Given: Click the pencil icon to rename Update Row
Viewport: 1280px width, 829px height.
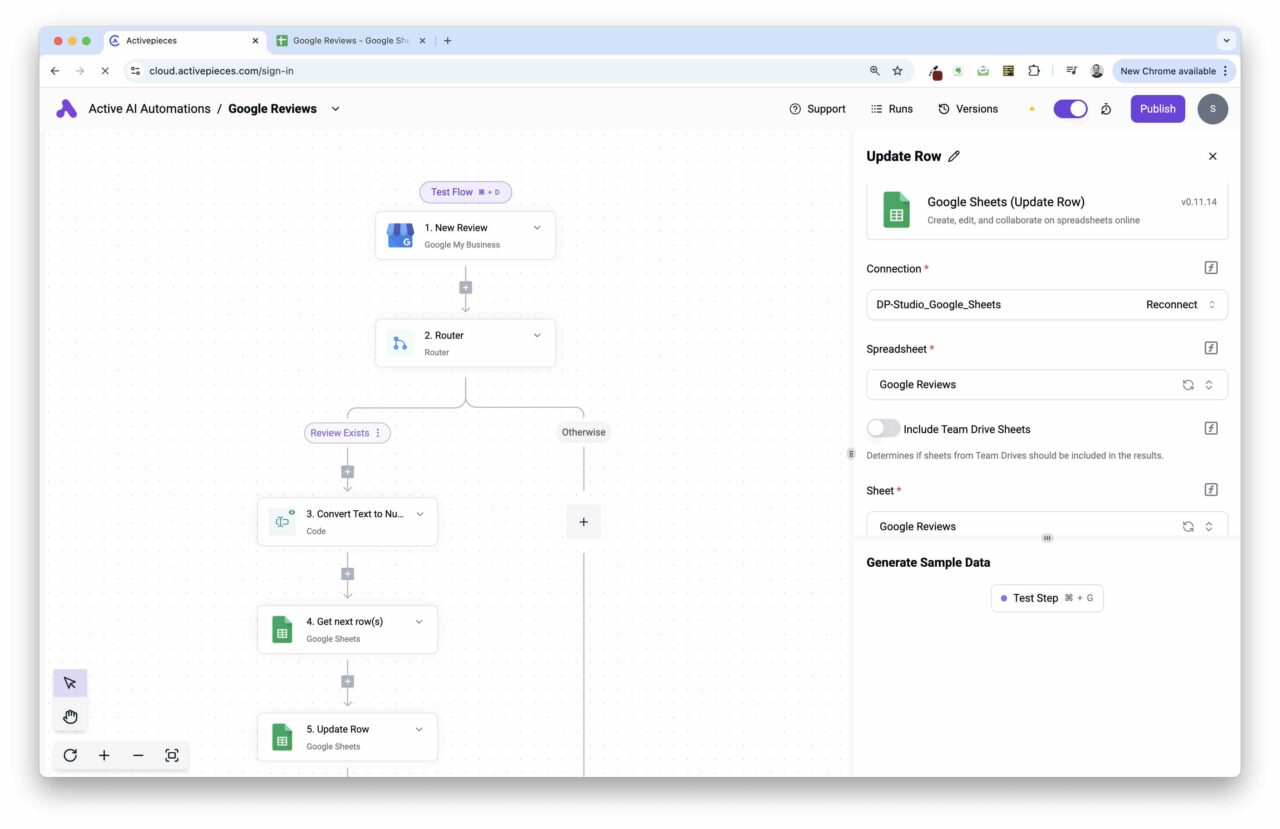Looking at the screenshot, I should [x=954, y=156].
